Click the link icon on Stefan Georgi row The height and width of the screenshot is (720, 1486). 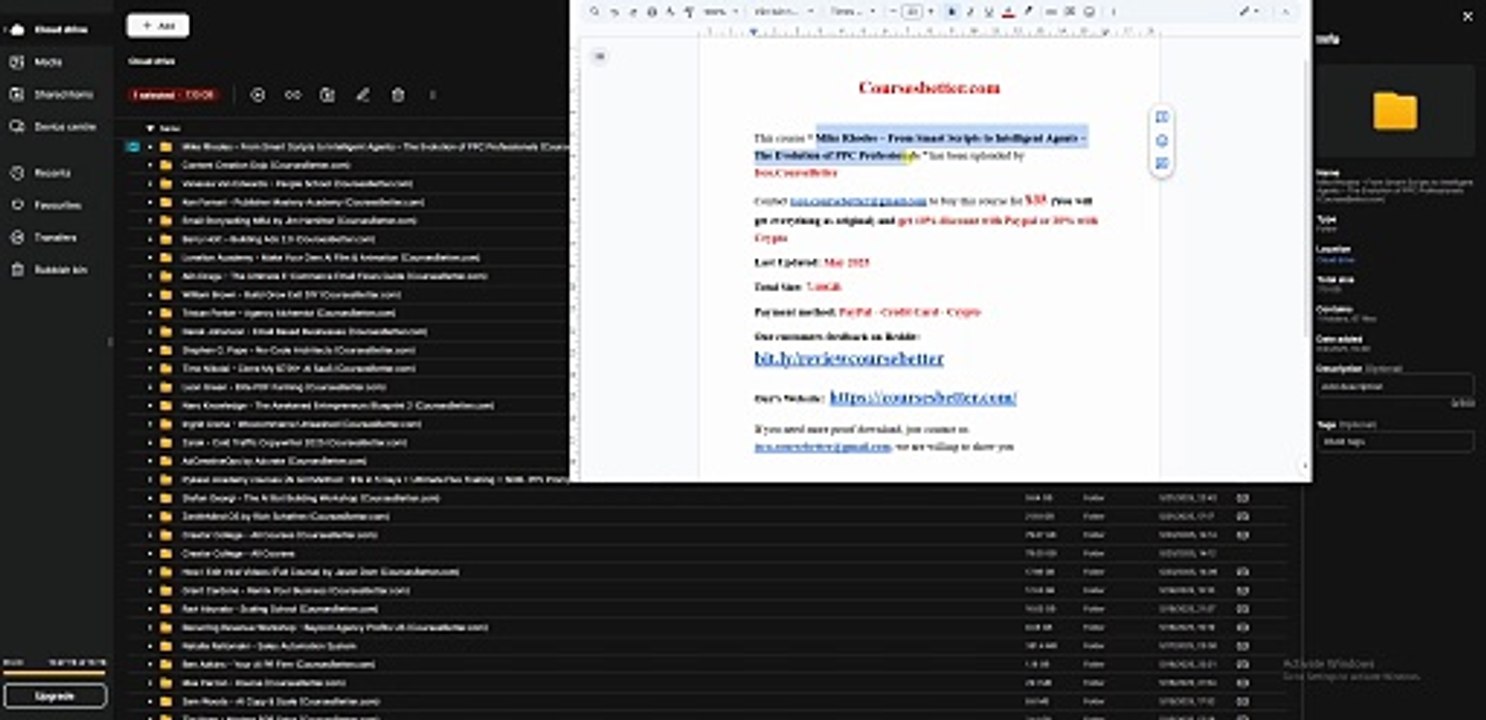1243,498
